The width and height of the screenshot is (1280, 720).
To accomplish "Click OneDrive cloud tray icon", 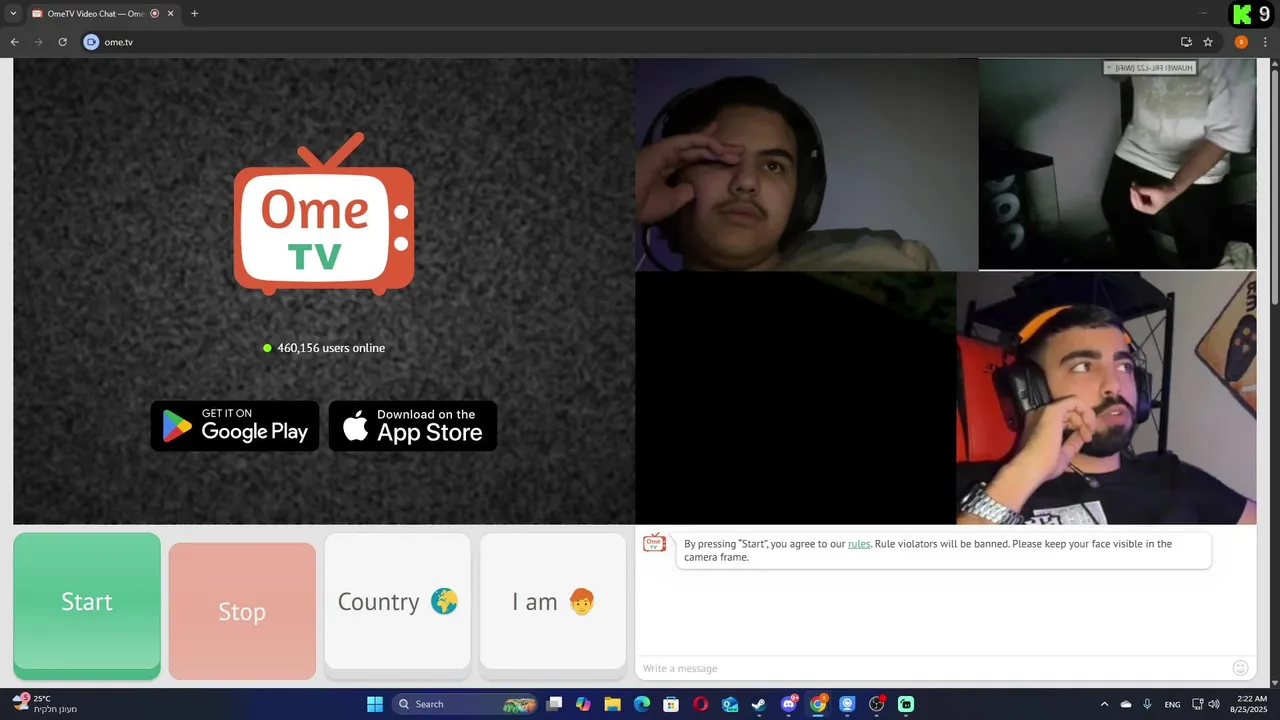I will click(x=1126, y=704).
